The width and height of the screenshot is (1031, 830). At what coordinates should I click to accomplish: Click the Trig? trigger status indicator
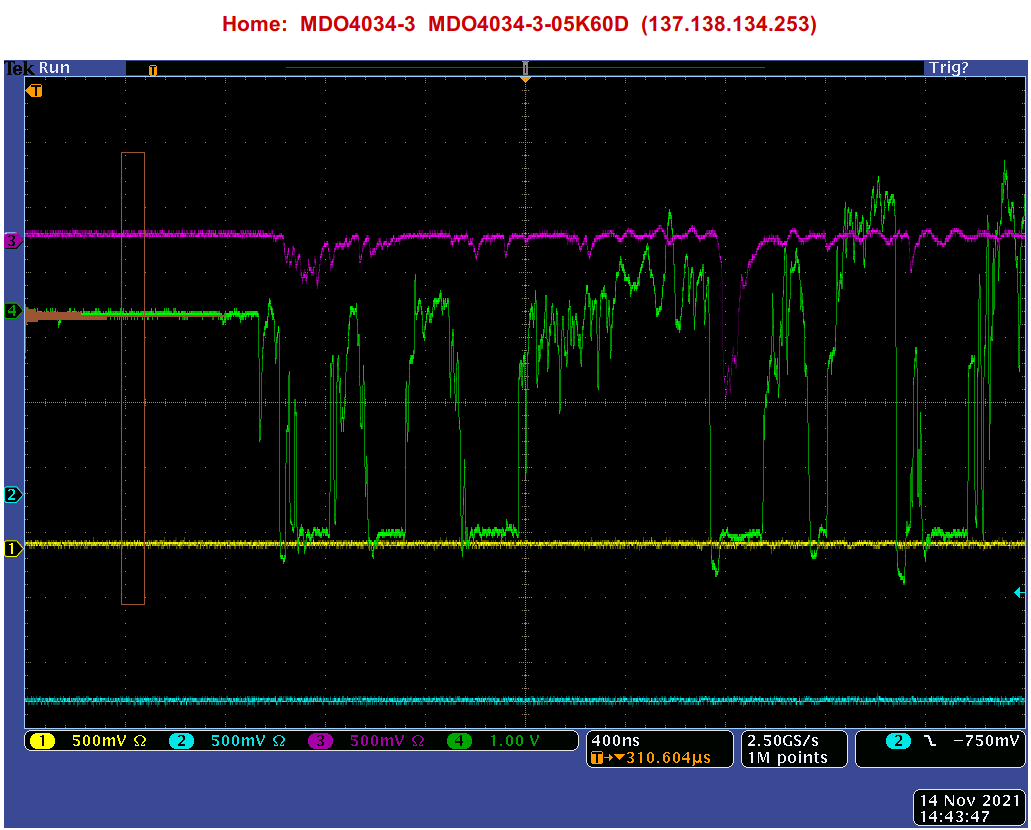click(x=948, y=68)
